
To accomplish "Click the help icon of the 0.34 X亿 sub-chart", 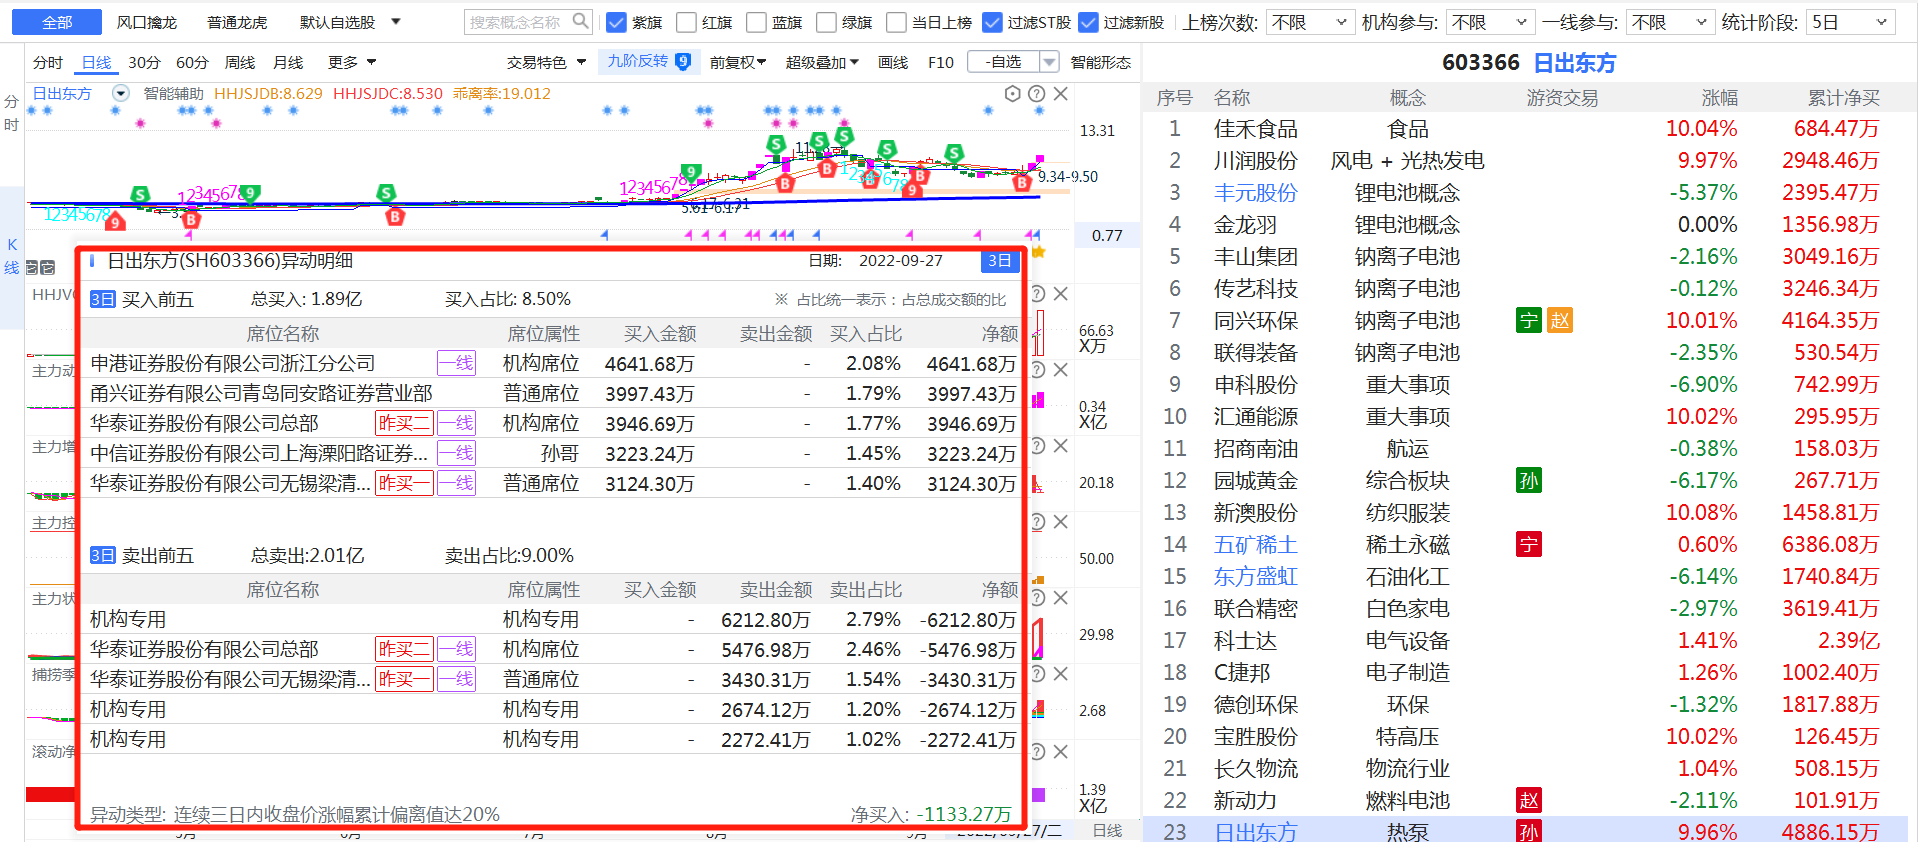I will pyautogui.click(x=1038, y=369).
